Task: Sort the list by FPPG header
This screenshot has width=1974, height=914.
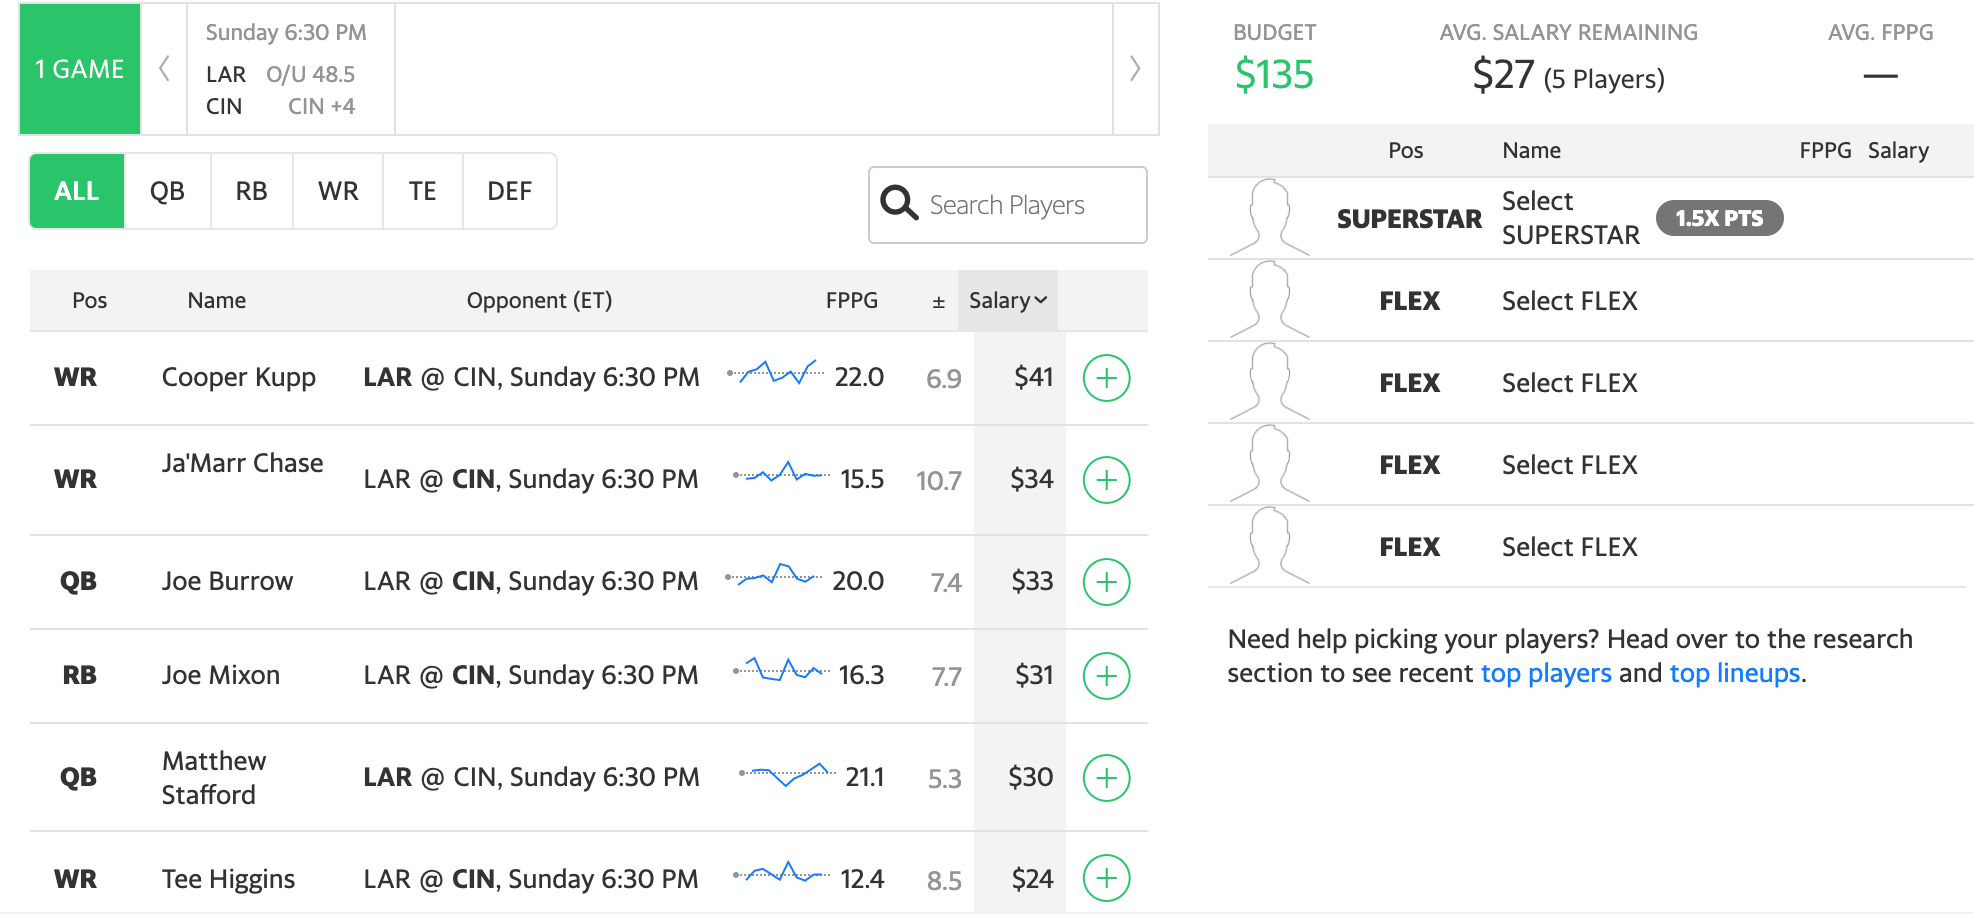Action: [851, 301]
